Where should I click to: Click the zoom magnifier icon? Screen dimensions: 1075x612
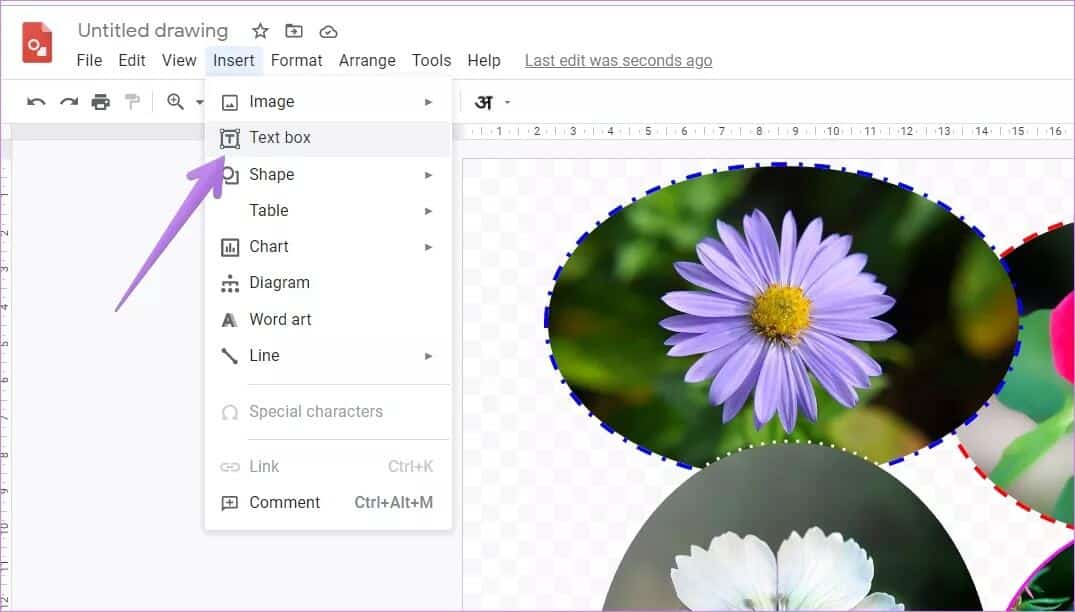pos(176,101)
